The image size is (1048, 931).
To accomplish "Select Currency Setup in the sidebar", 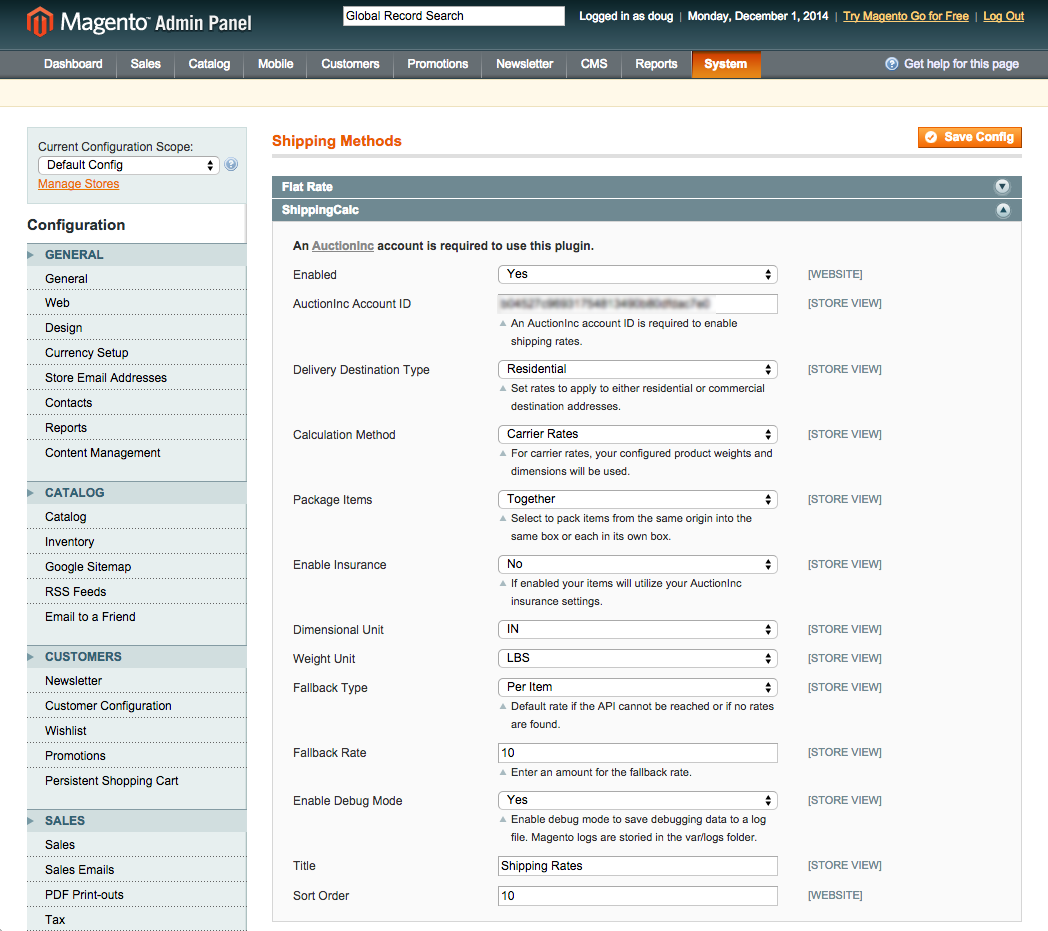I will pyautogui.click(x=136, y=353).
